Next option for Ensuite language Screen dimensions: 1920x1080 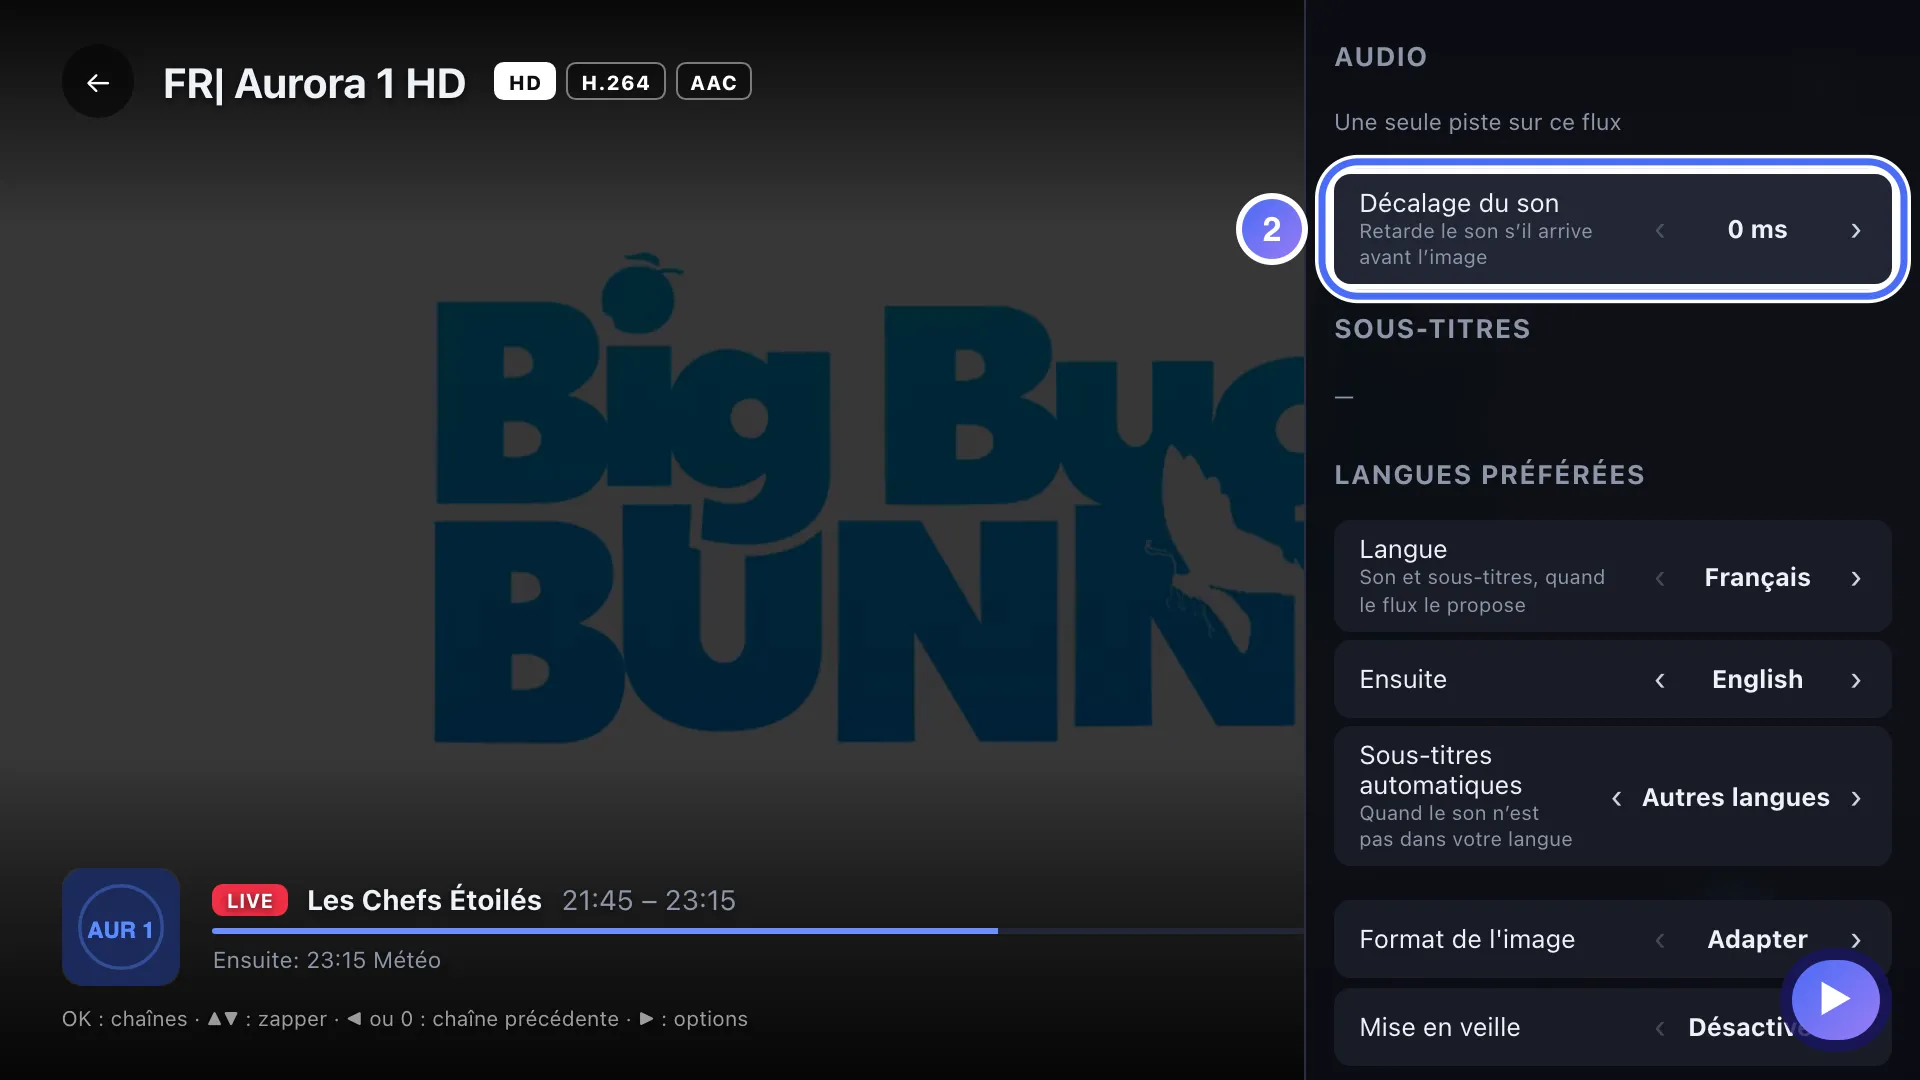(1856, 681)
